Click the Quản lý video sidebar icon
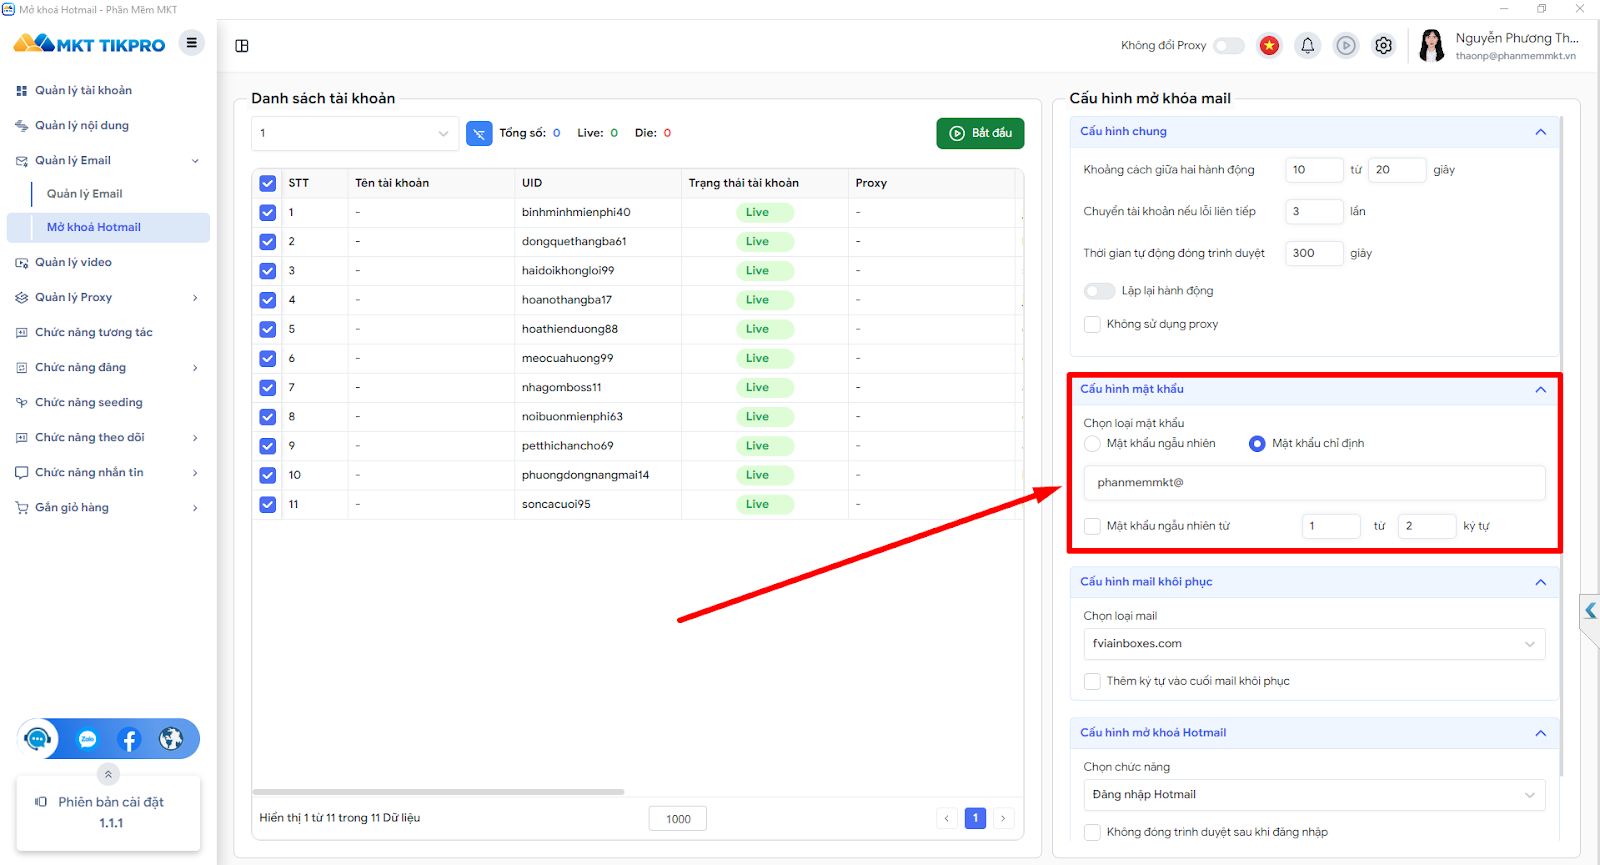This screenshot has height=865, width=1600. [x=22, y=263]
